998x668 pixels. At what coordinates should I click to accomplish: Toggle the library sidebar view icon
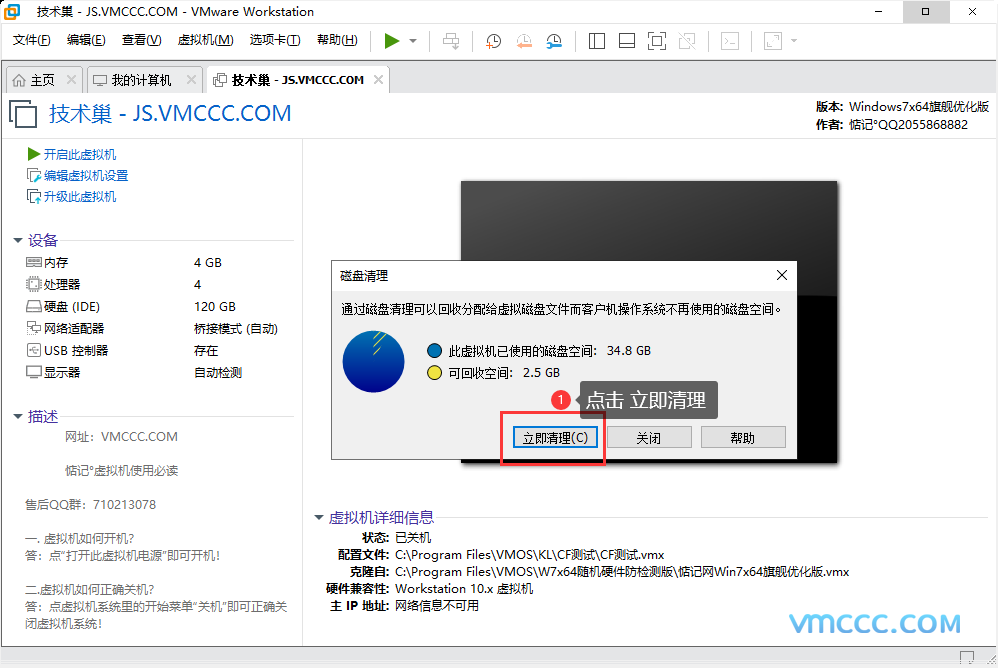596,41
